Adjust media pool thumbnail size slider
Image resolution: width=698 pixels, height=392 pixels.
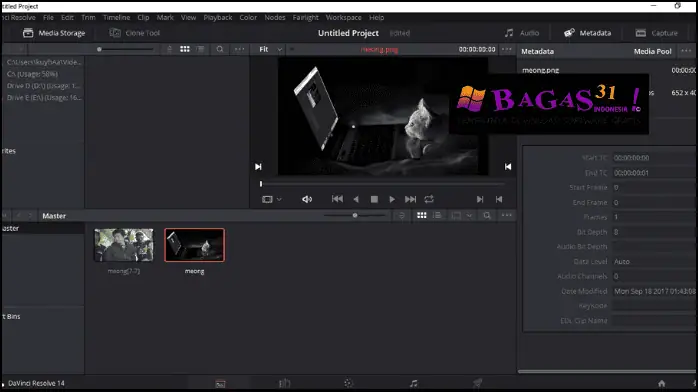point(355,215)
